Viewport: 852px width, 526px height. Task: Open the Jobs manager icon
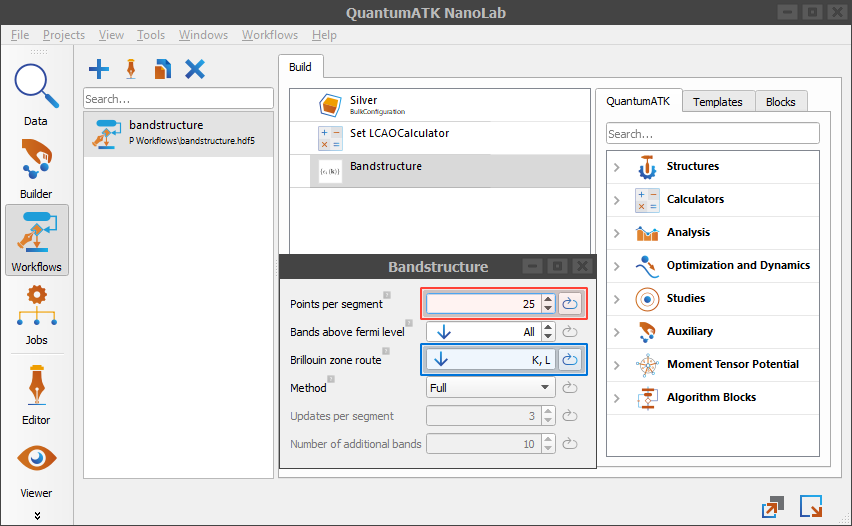point(36,315)
